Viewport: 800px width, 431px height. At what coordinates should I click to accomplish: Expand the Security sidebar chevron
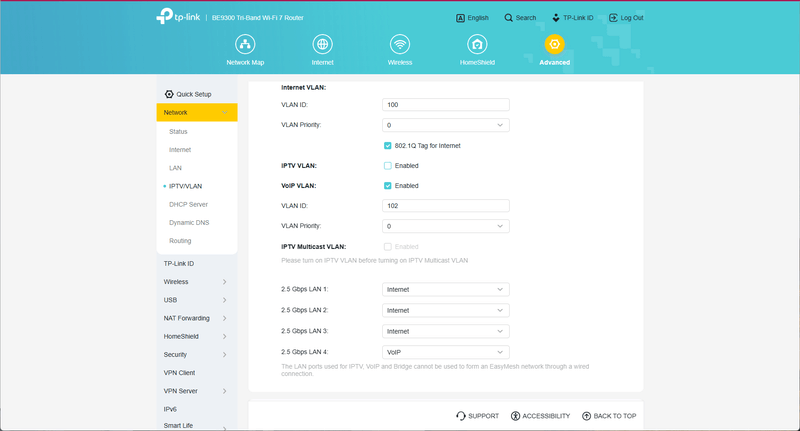[224, 354]
